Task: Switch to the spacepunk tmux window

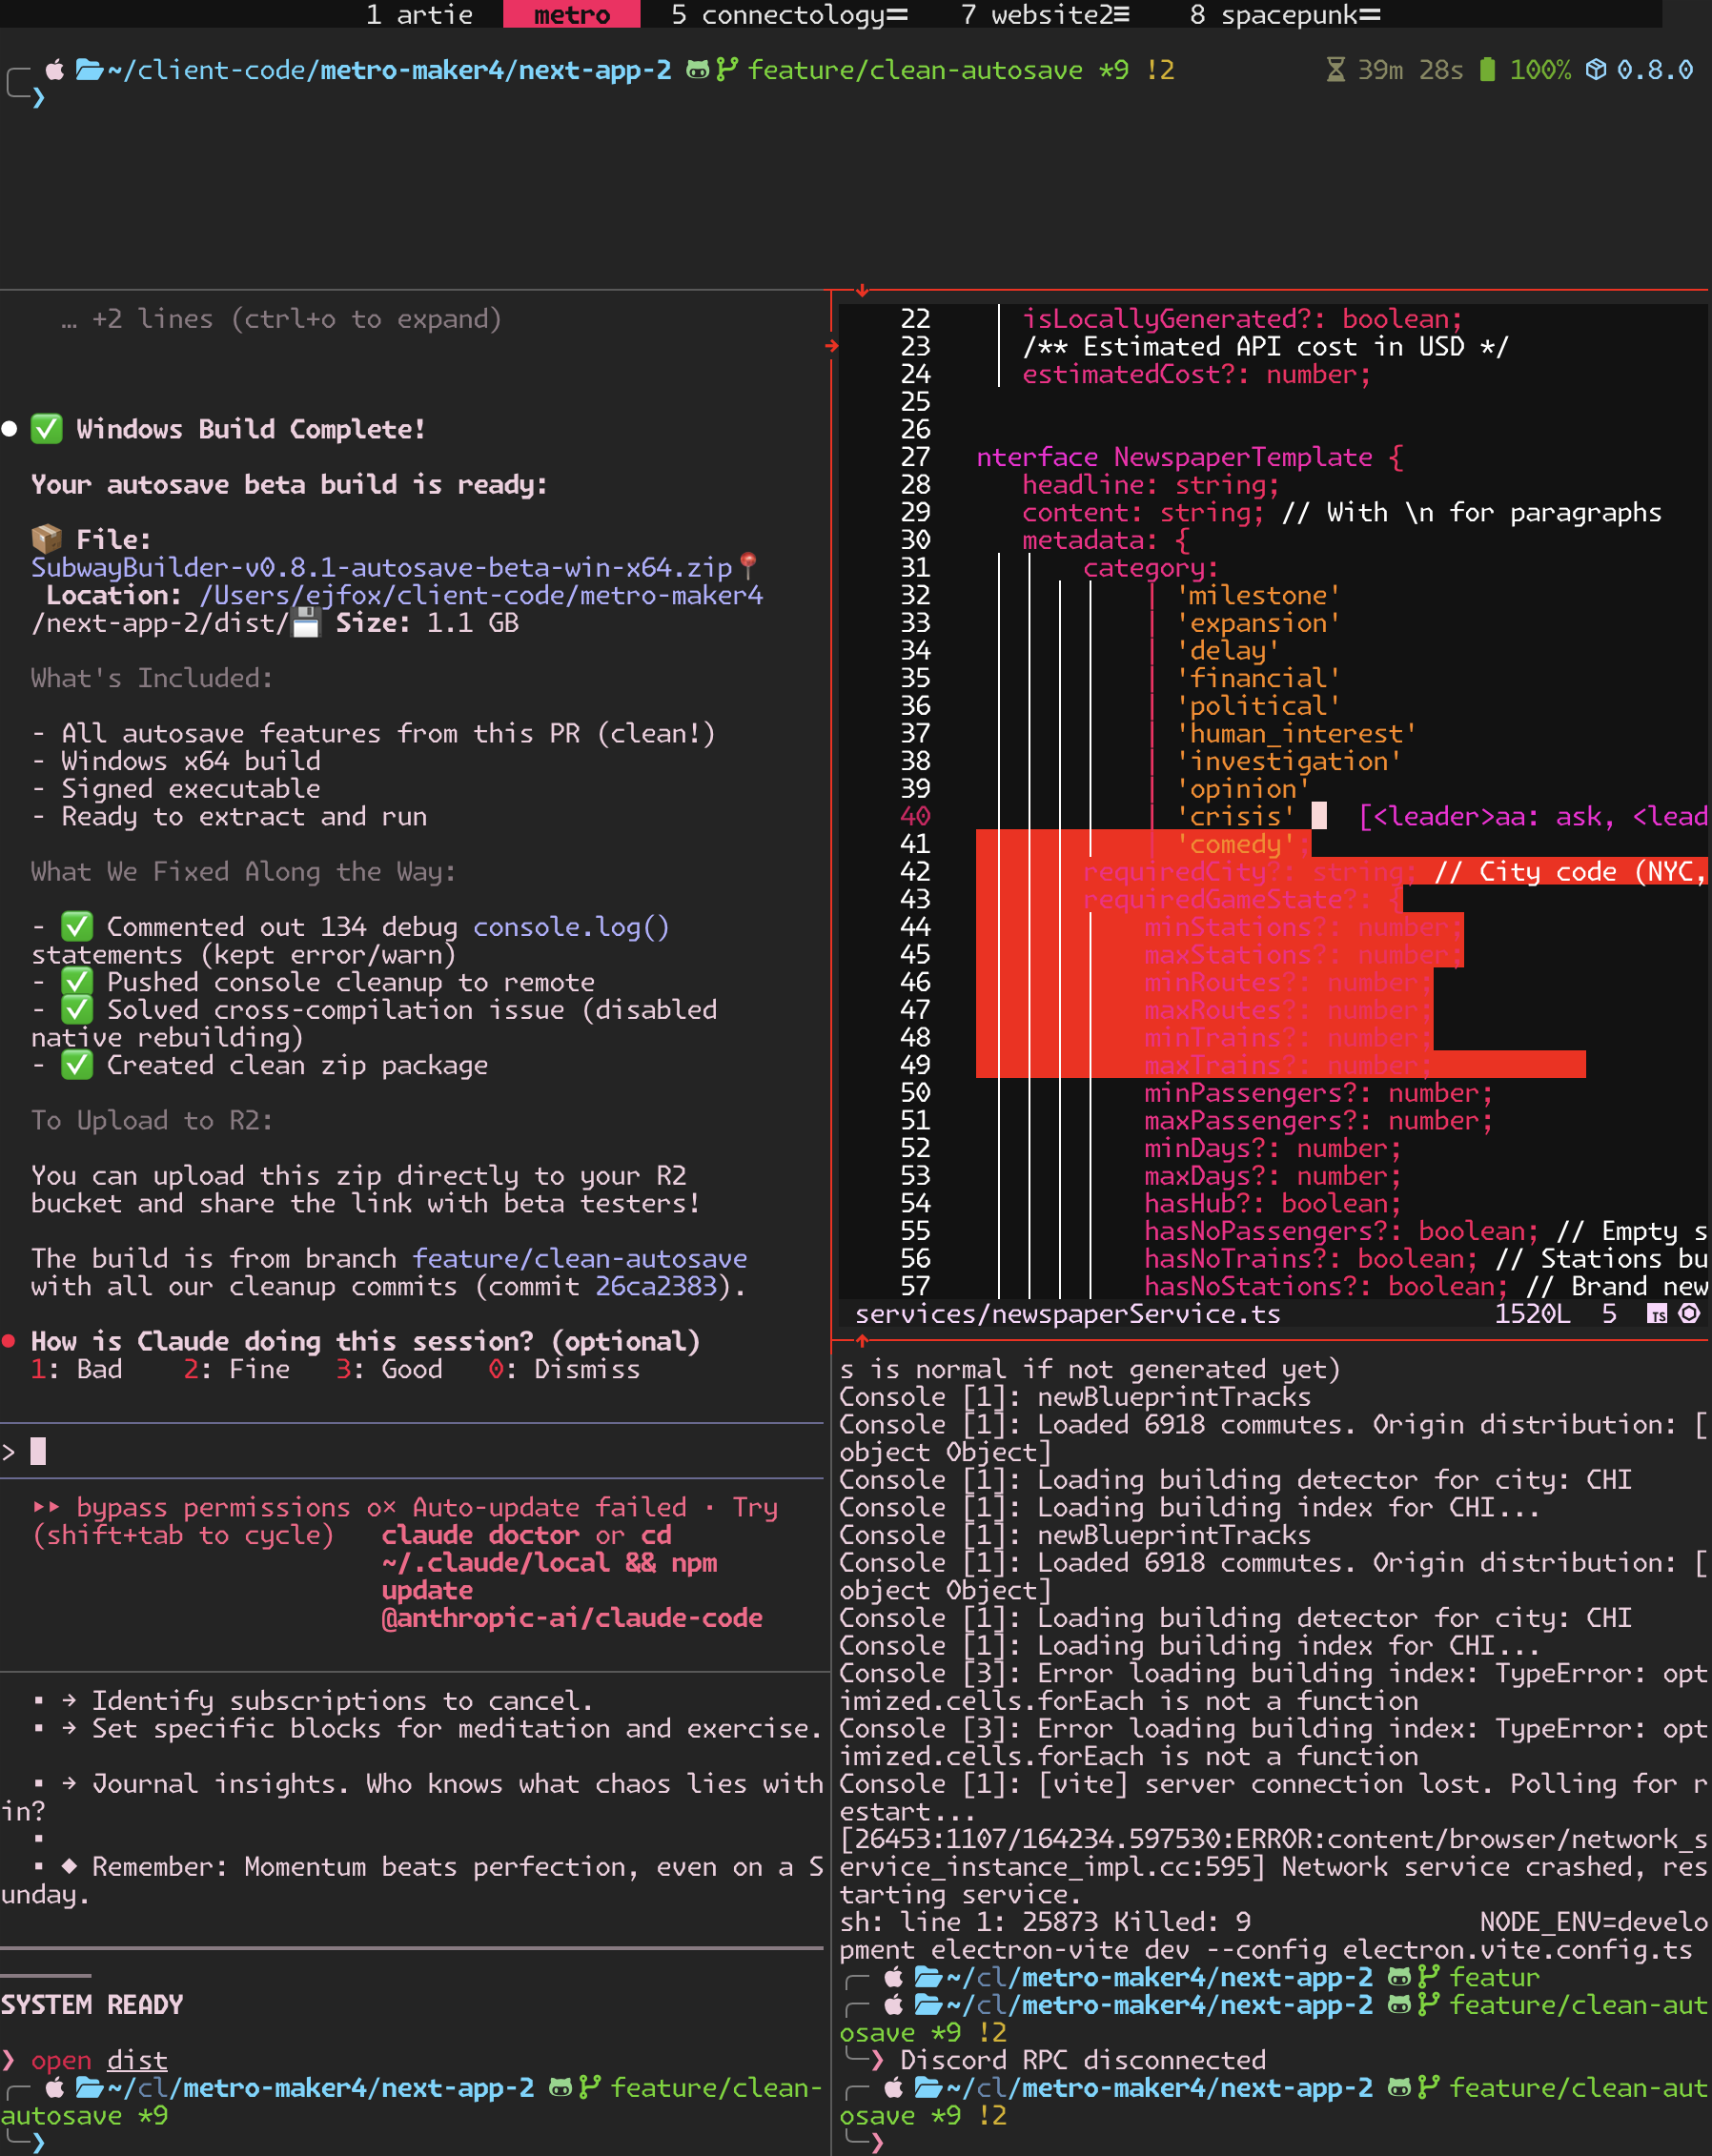Action: 1283,14
